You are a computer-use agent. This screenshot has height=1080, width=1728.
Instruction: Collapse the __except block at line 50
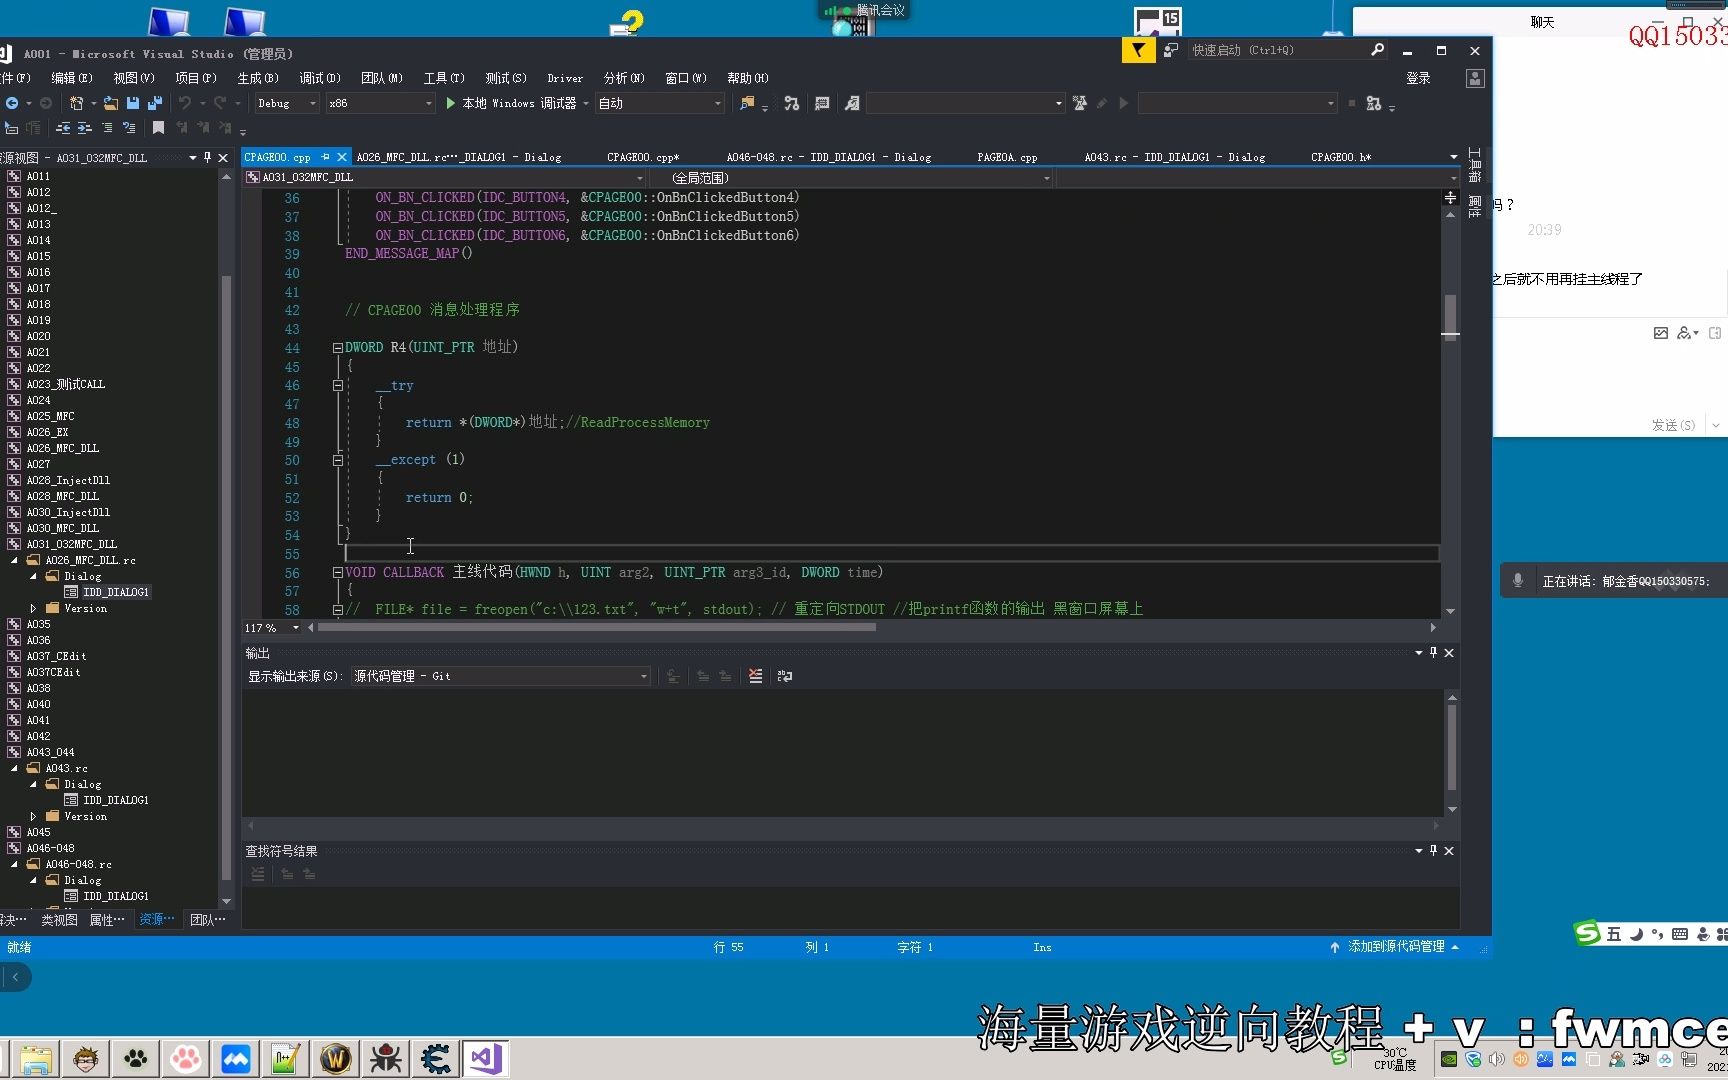(338, 460)
